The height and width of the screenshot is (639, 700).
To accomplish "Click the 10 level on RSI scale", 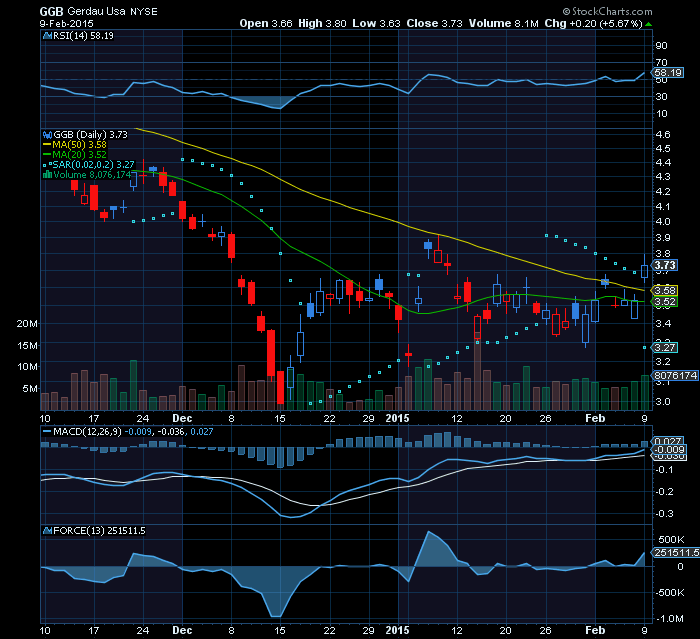I will [662, 114].
